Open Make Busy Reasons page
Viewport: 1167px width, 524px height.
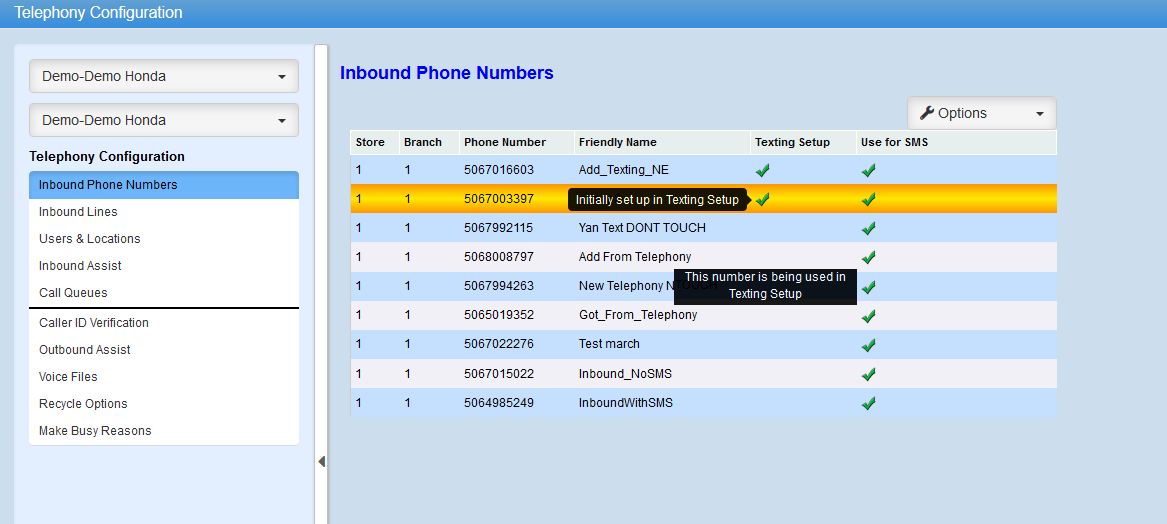[95, 431]
